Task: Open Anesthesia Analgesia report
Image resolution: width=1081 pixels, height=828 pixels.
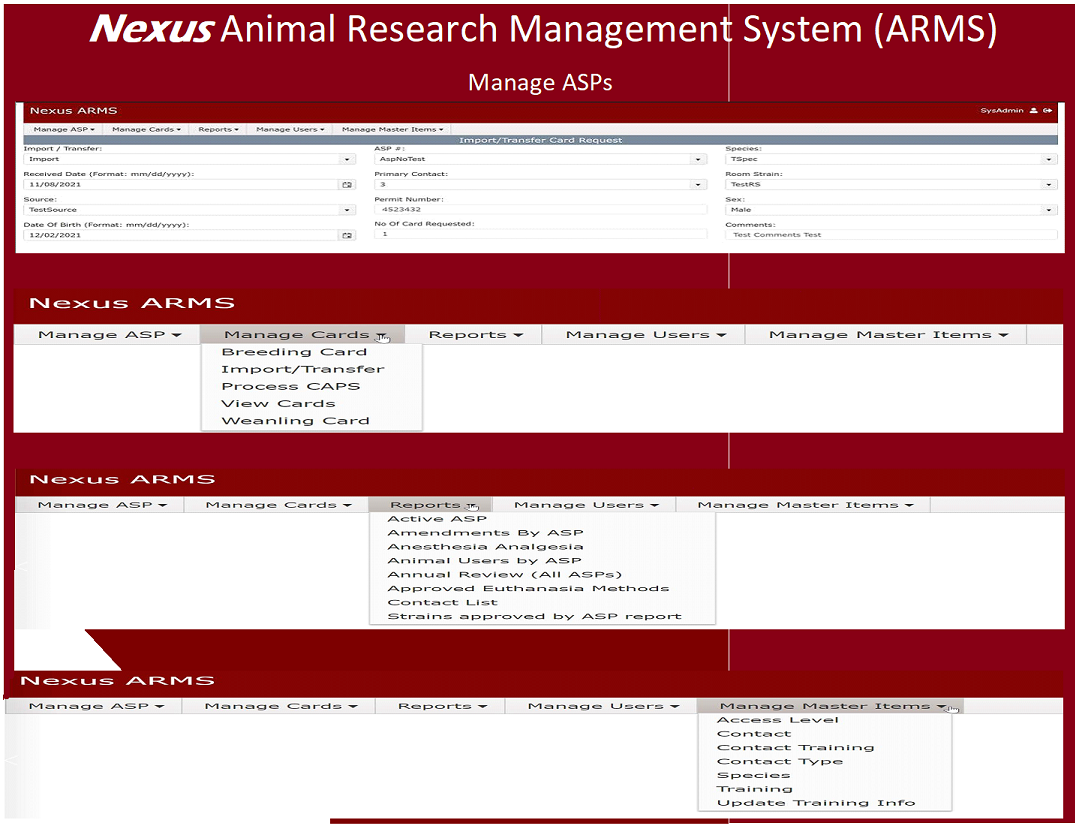Action: tap(485, 547)
